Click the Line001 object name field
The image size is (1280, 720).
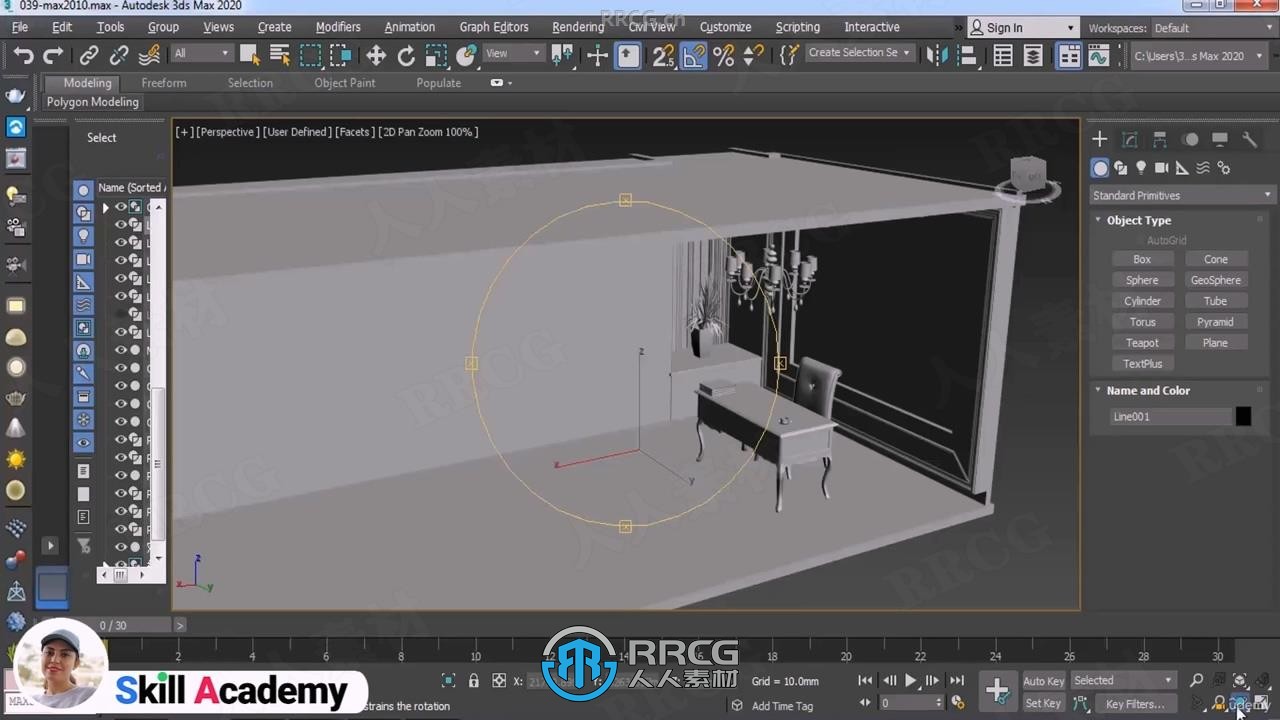click(x=1170, y=417)
